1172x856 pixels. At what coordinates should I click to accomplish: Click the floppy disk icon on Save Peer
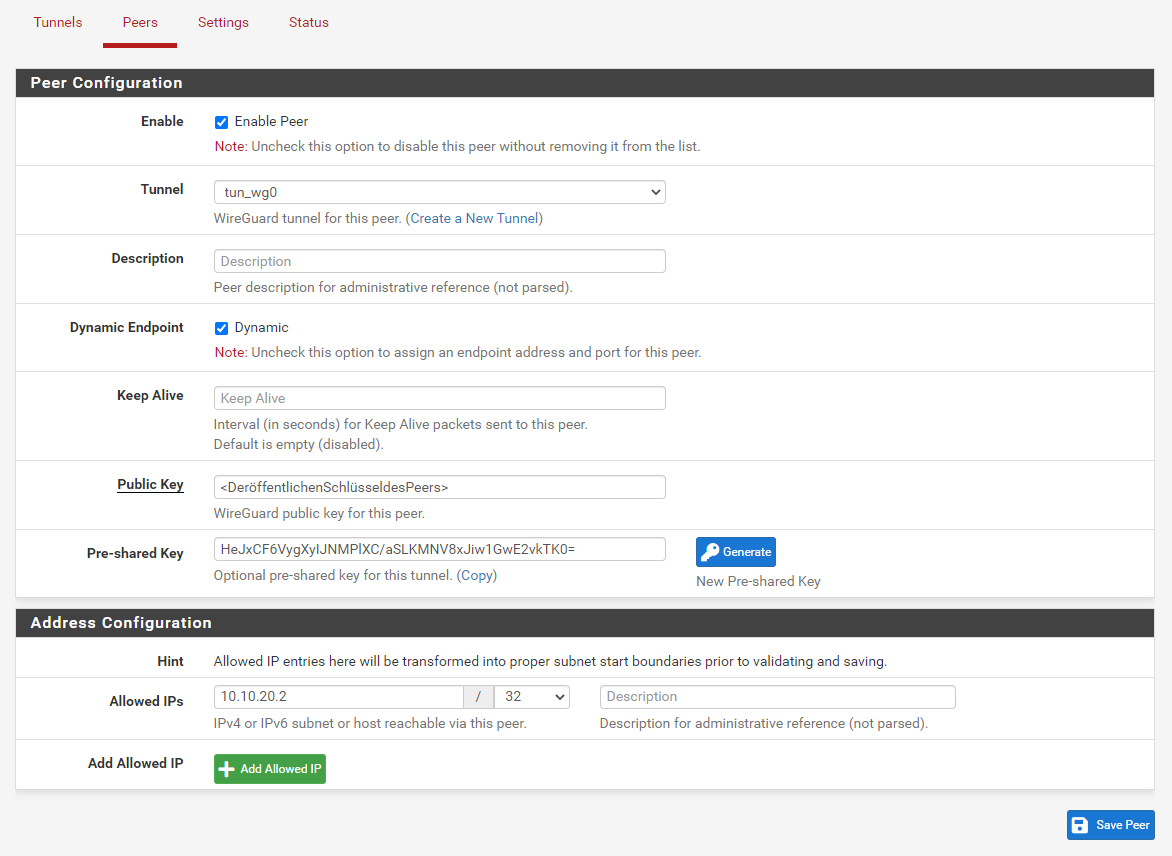point(1080,825)
